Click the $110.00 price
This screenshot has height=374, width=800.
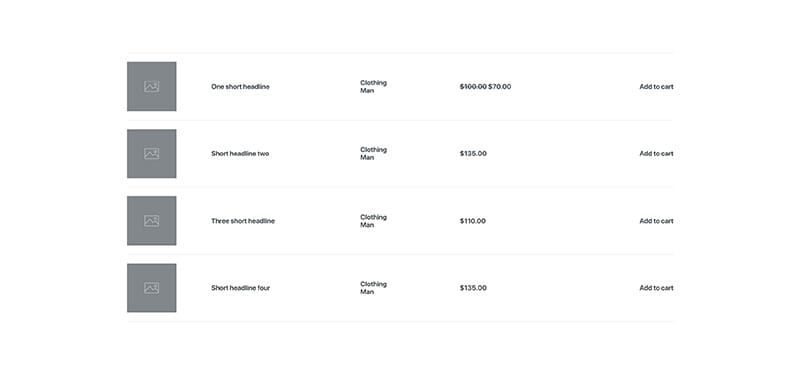[472, 221]
